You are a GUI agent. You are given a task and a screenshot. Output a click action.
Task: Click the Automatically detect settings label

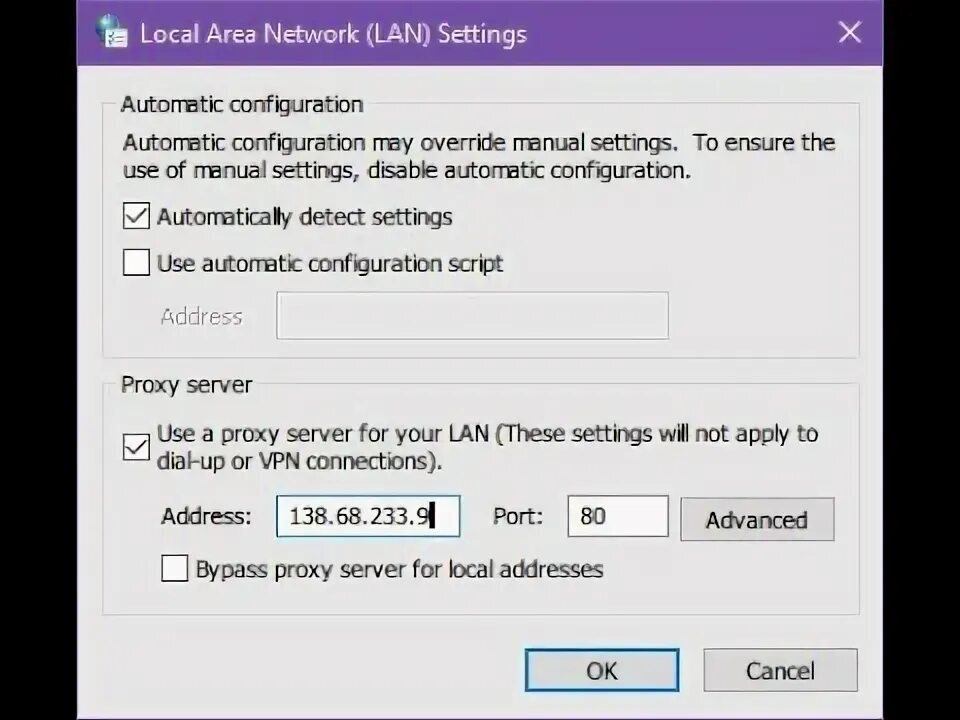pyautogui.click(x=304, y=217)
